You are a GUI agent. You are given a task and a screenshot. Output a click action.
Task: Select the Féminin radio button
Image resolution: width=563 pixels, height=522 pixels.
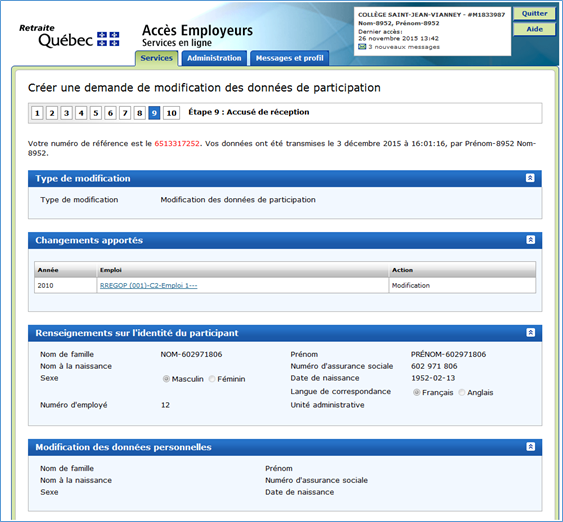point(212,379)
